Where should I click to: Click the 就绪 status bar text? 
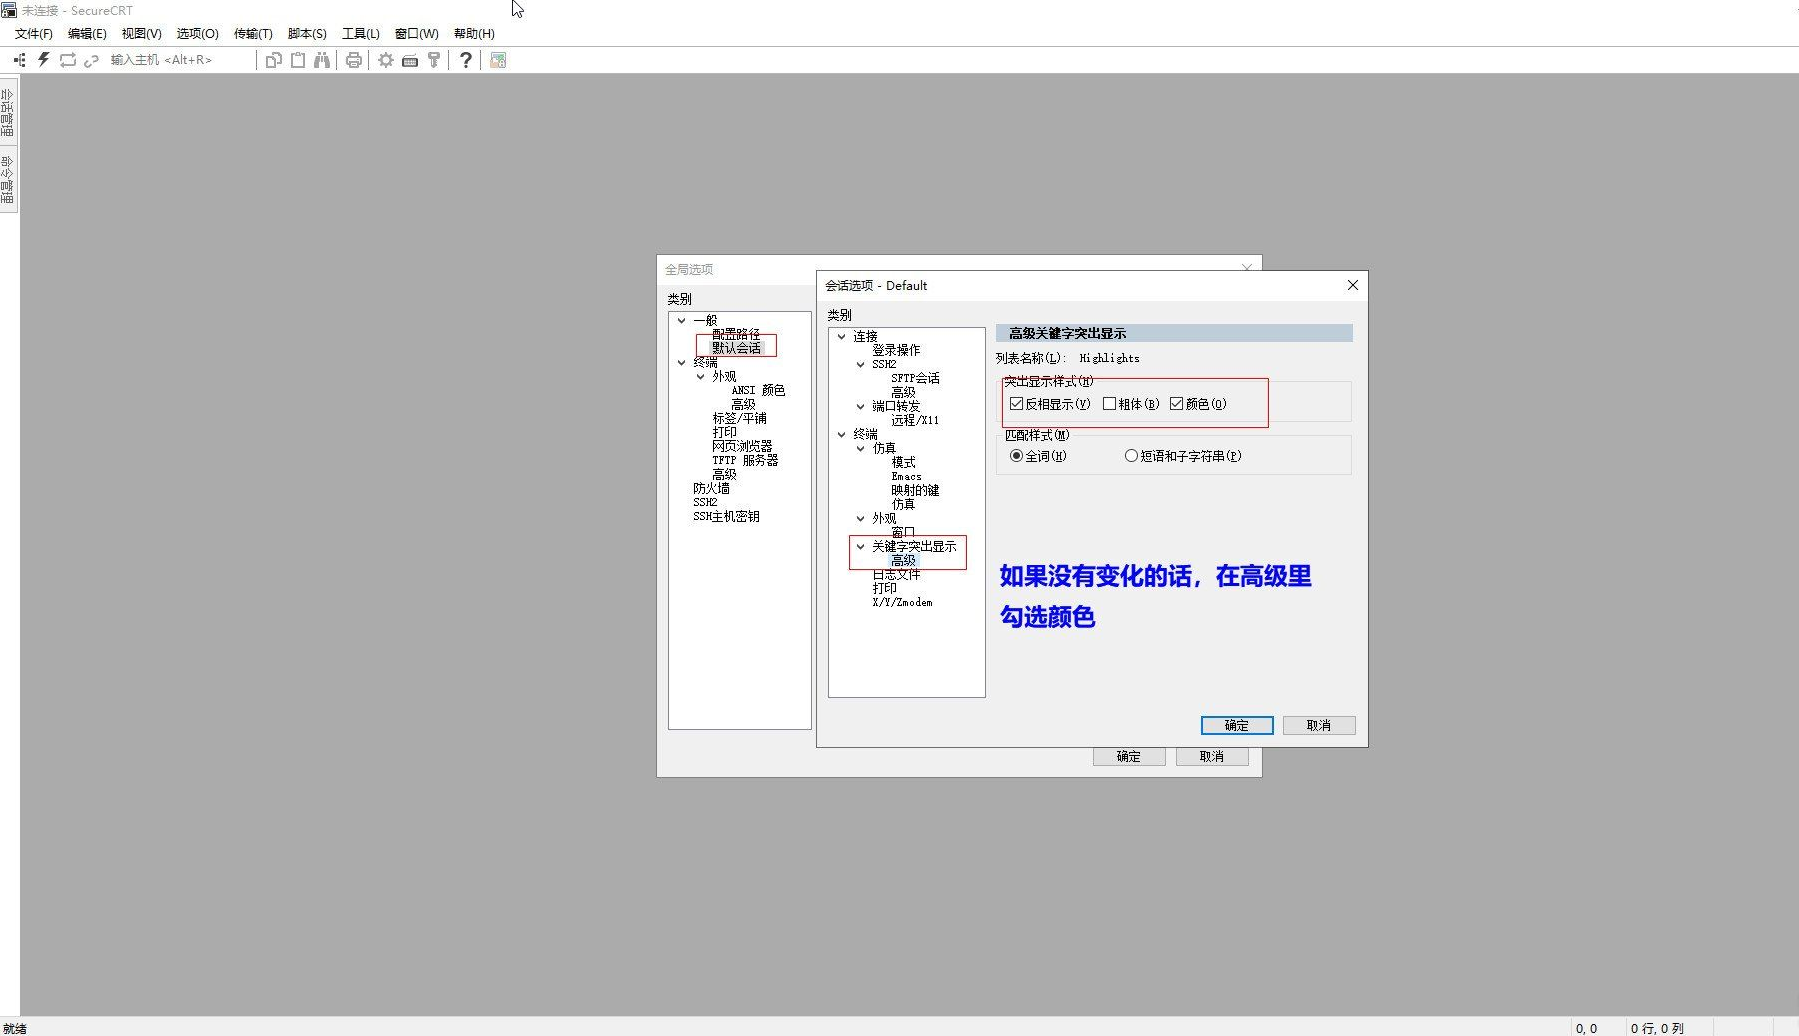(x=15, y=1028)
